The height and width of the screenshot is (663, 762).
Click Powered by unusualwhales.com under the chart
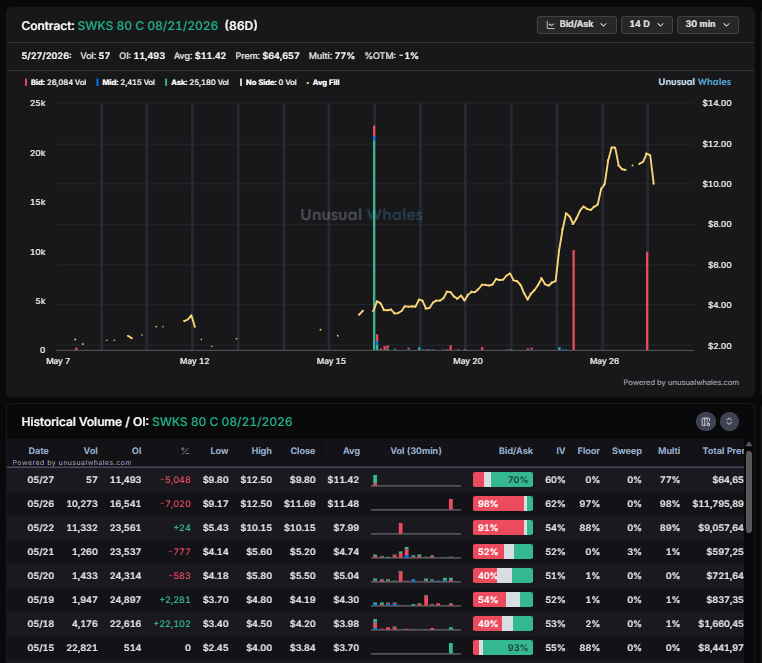(681, 383)
